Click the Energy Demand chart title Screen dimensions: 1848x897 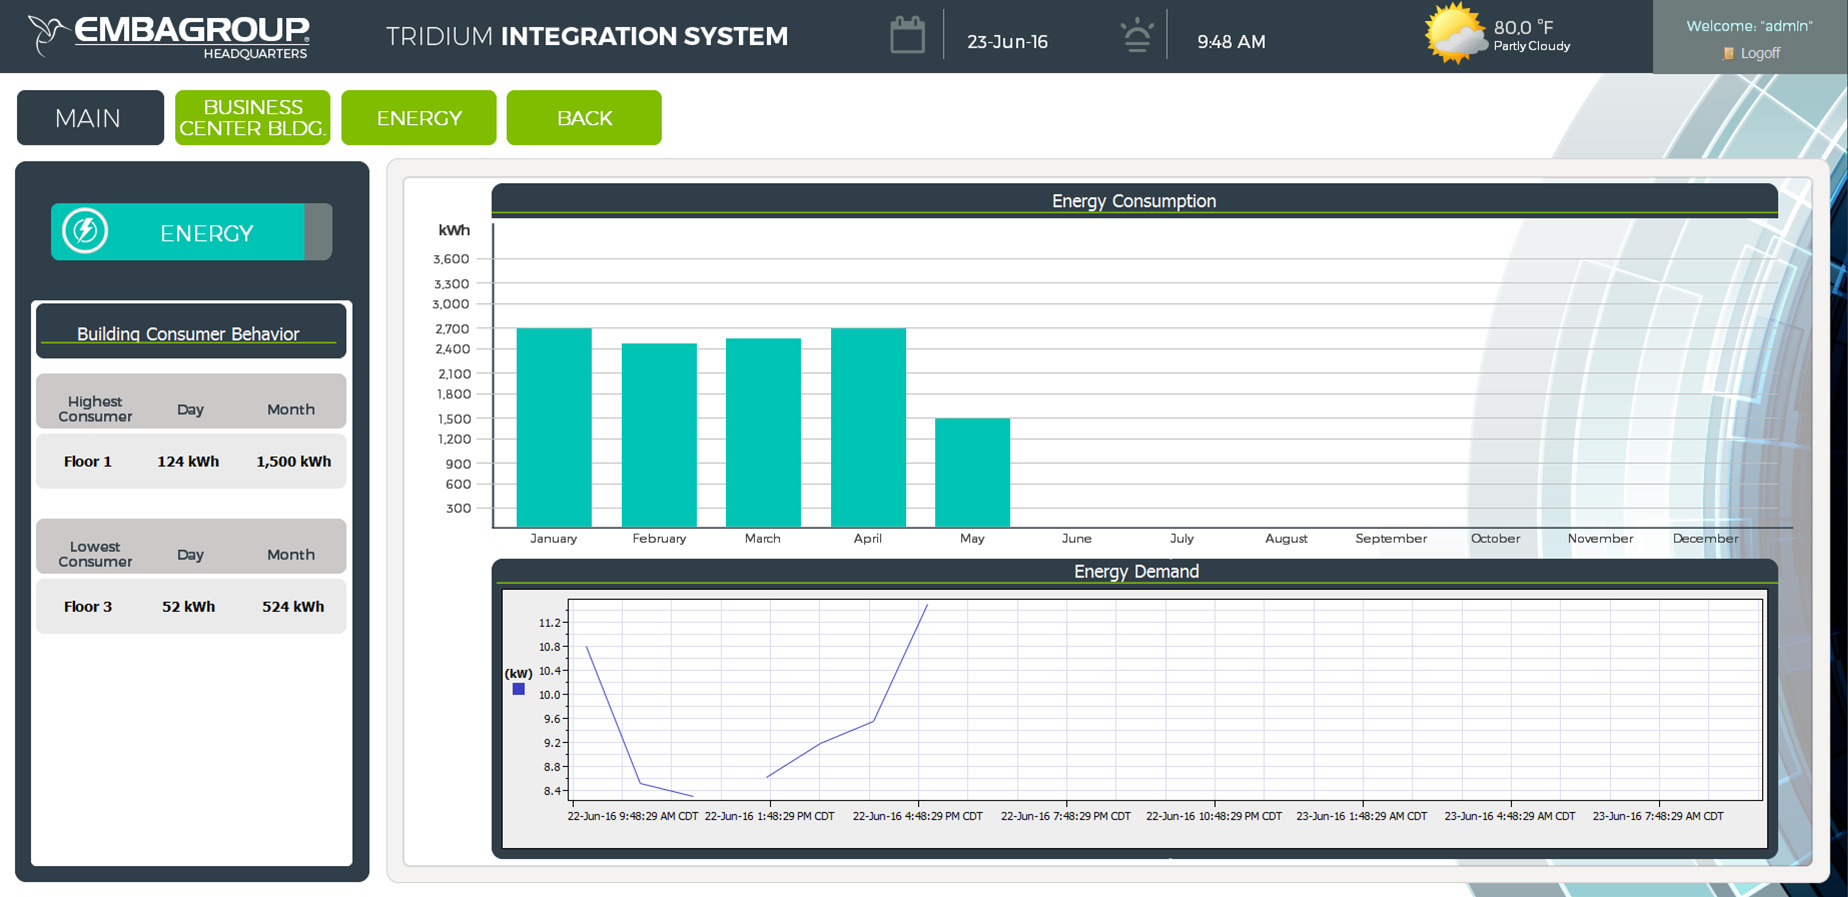[1136, 571]
